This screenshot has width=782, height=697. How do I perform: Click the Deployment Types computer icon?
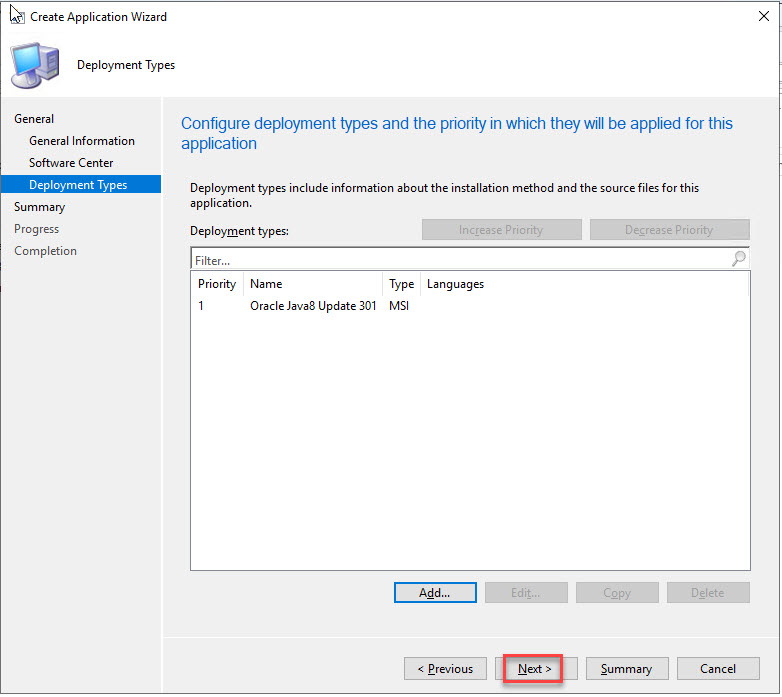click(x=33, y=65)
